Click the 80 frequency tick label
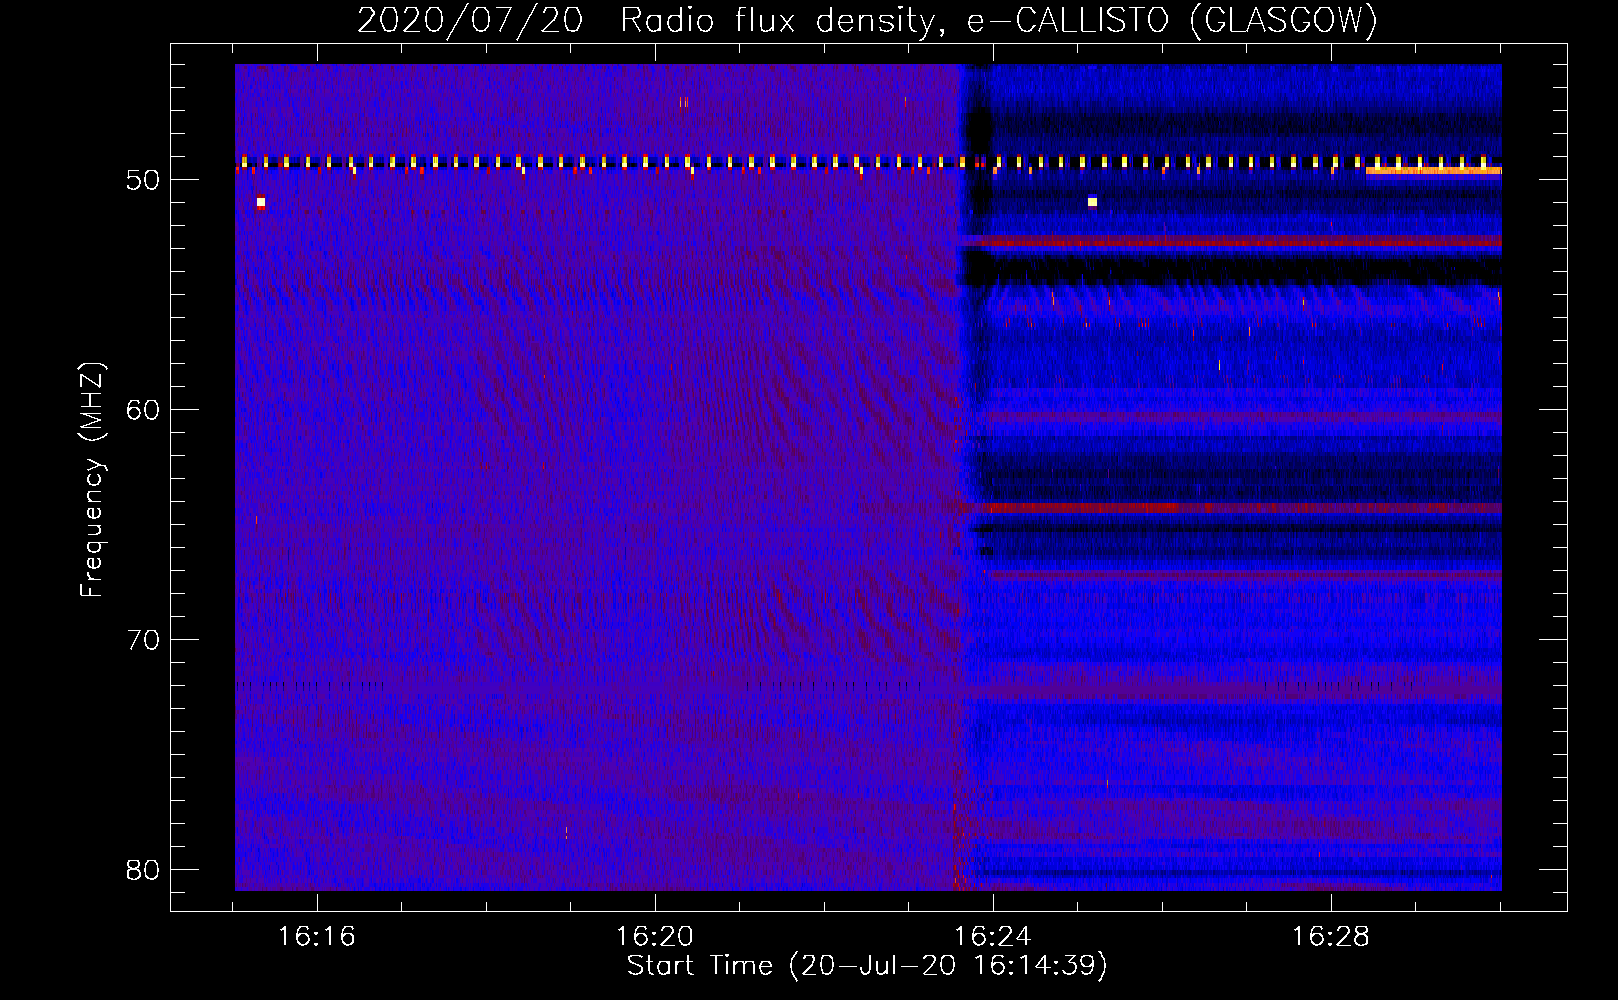Viewport: 1618px width, 1000px height. coord(143,870)
